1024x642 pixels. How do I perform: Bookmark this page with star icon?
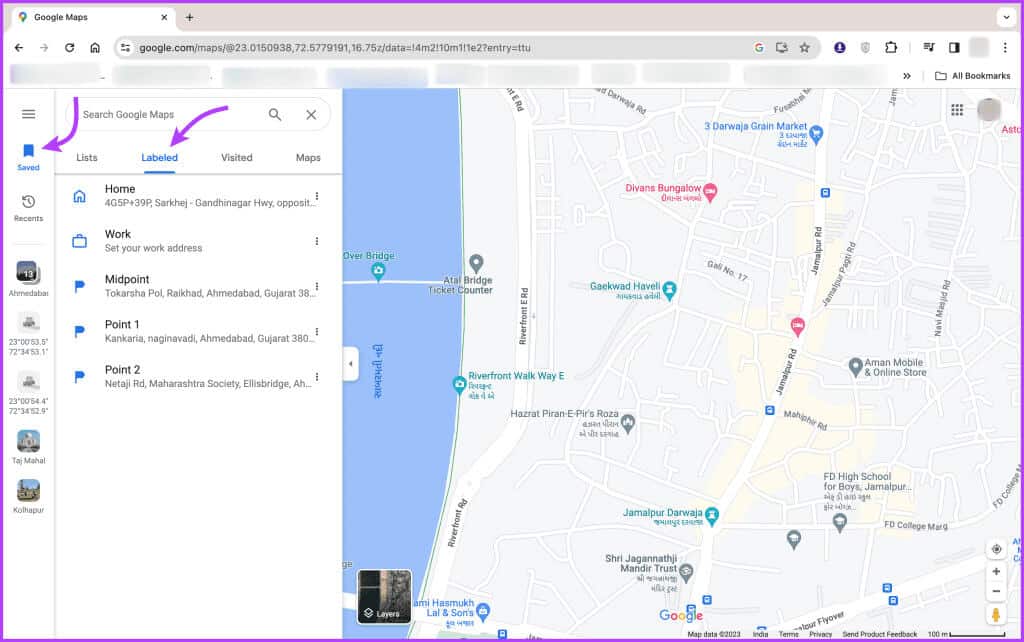click(805, 48)
